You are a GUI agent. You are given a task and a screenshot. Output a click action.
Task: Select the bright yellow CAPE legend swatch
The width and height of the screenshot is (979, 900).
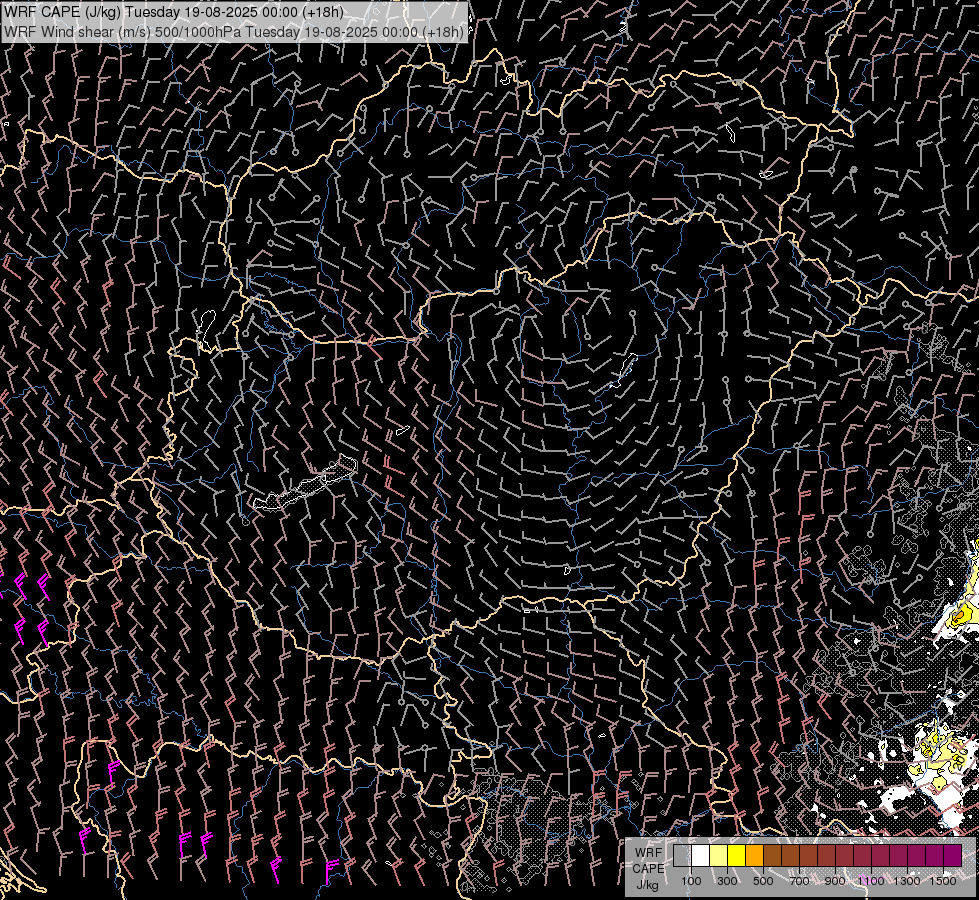737,855
